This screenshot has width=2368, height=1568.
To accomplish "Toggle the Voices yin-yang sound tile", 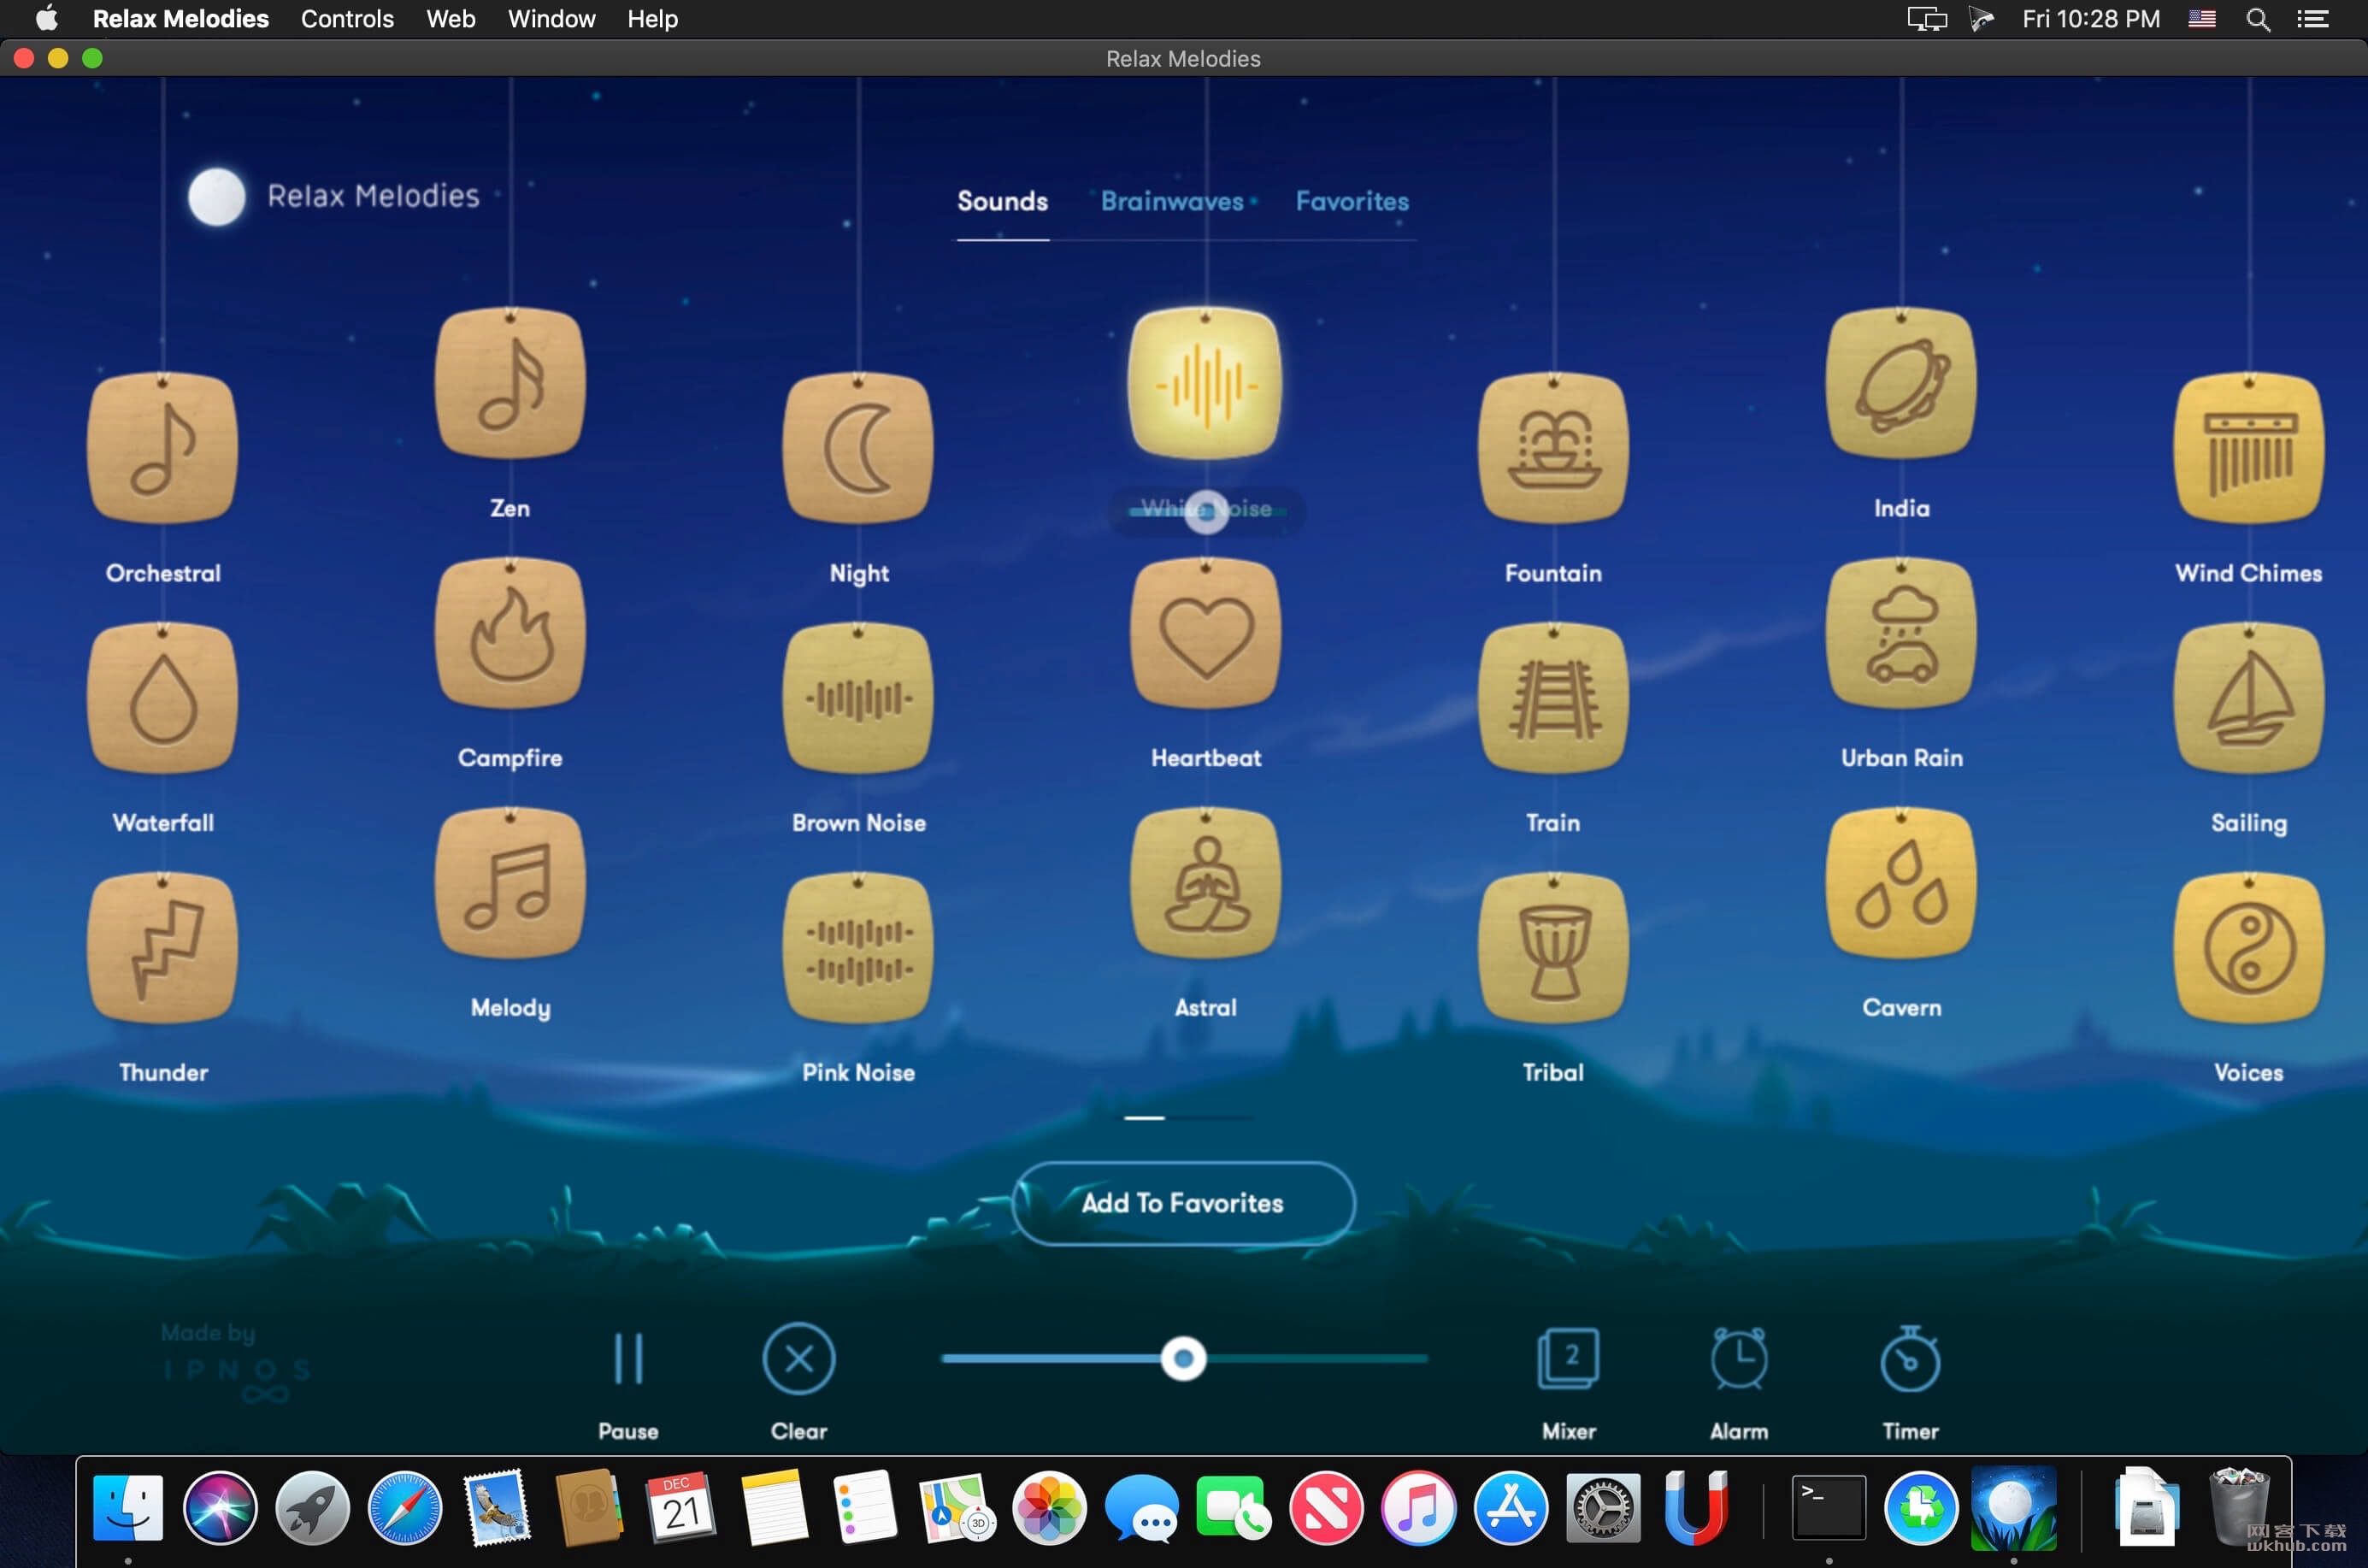I will [x=2249, y=948].
